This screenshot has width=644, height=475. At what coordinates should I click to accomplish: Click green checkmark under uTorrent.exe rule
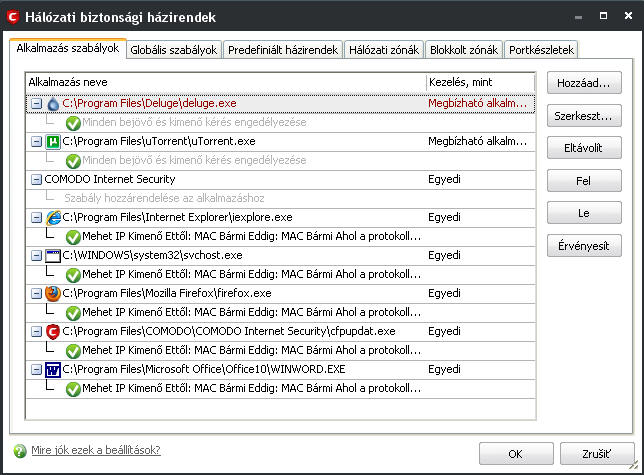click(73, 161)
